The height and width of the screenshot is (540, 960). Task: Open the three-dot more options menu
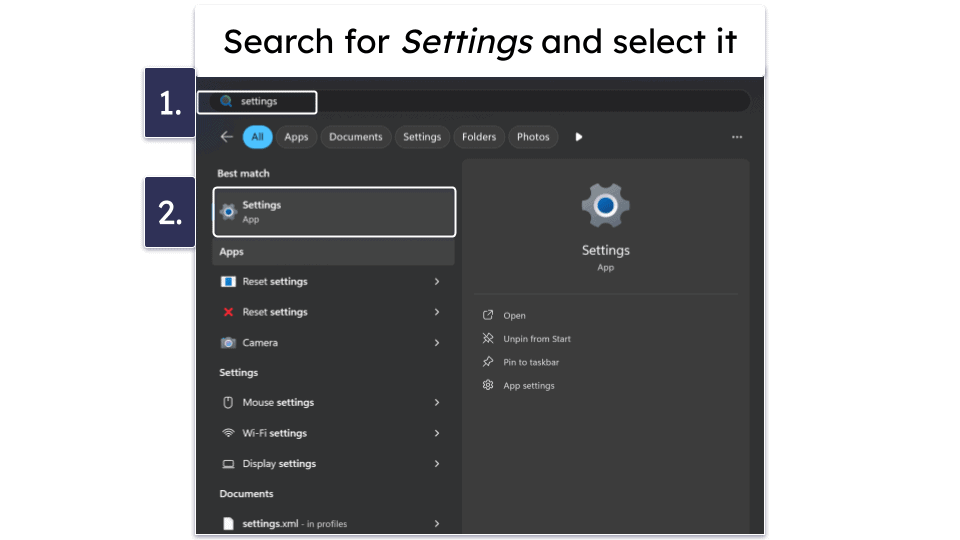[x=737, y=137]
